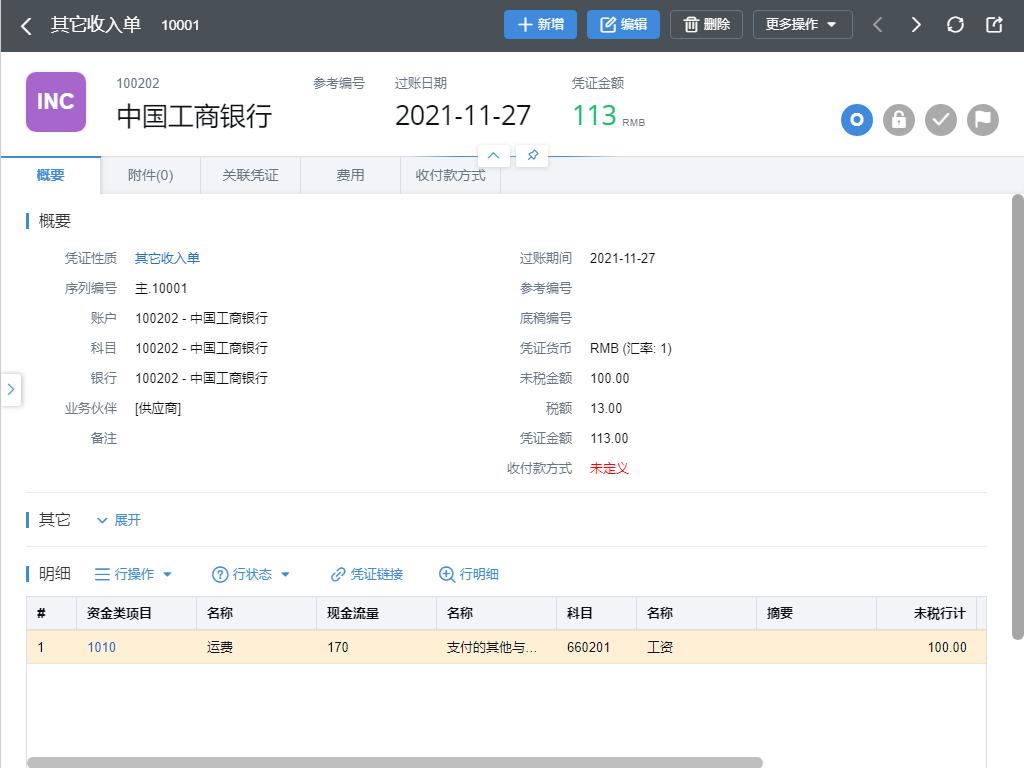The width and height of the screenshot is (1024, 768).
Task: Click the 科目 column header
Action: [x=596, y=613]
